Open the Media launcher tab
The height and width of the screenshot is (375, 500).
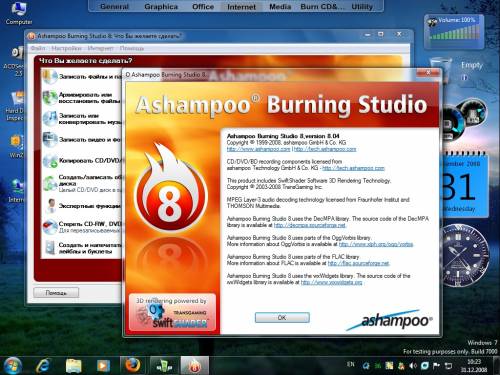(280, 7)
